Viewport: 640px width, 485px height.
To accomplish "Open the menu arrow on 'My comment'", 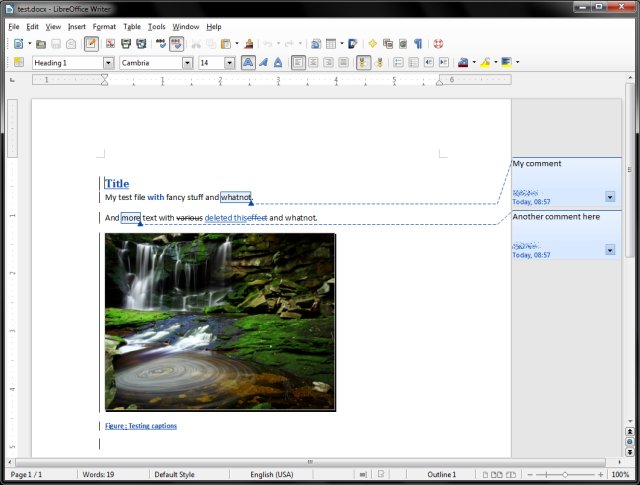I will [x=610, y=197].
